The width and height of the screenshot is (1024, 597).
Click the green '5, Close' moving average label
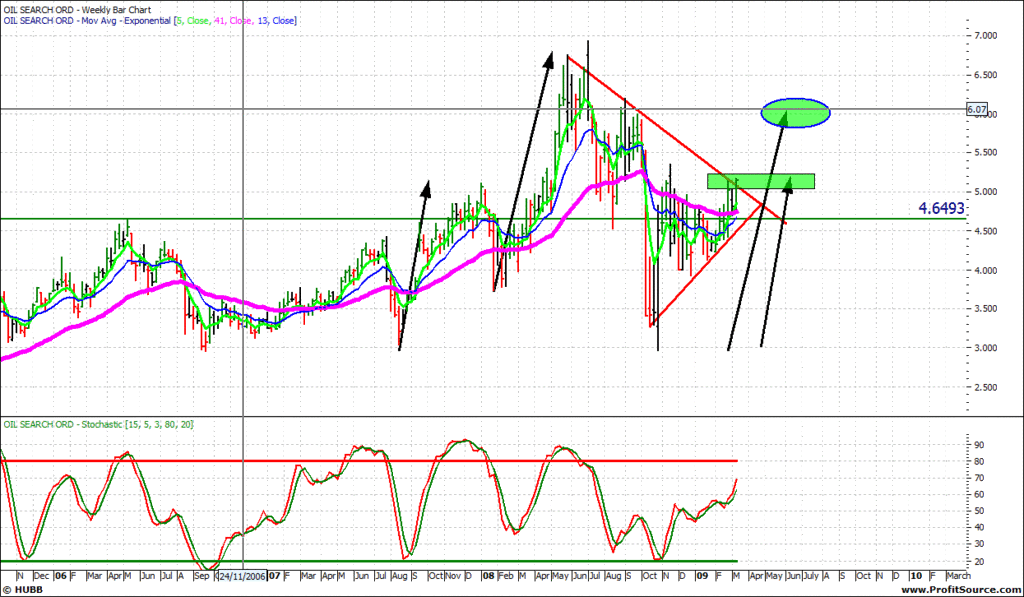click(193, 21)
